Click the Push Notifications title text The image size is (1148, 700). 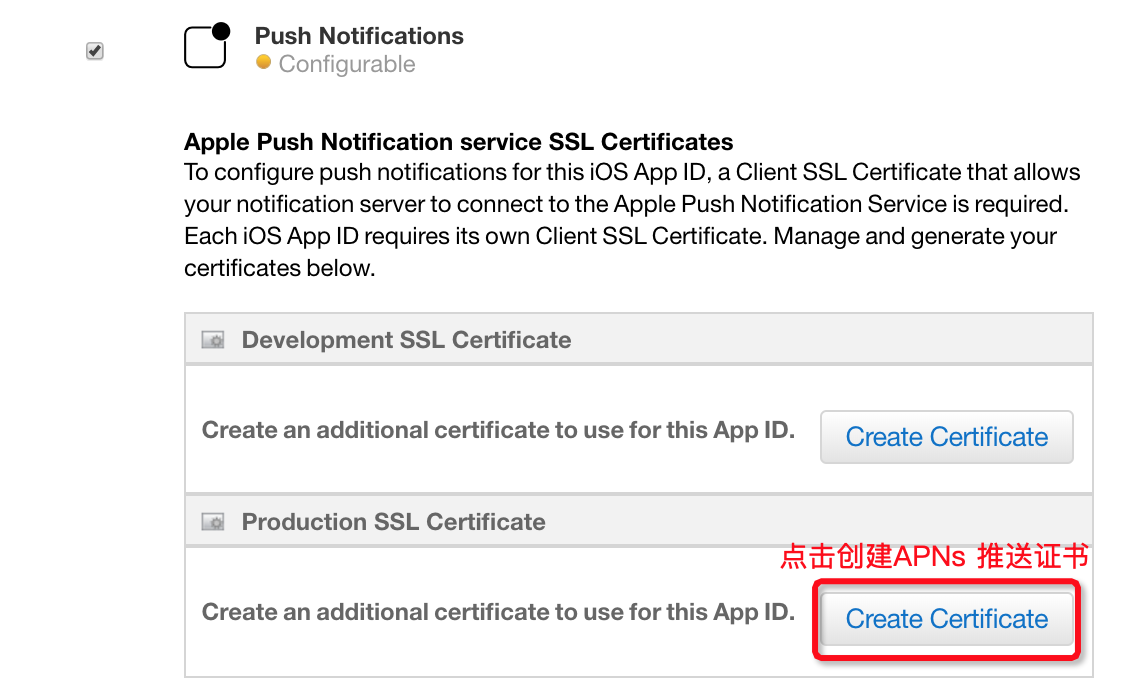[359, 35]
